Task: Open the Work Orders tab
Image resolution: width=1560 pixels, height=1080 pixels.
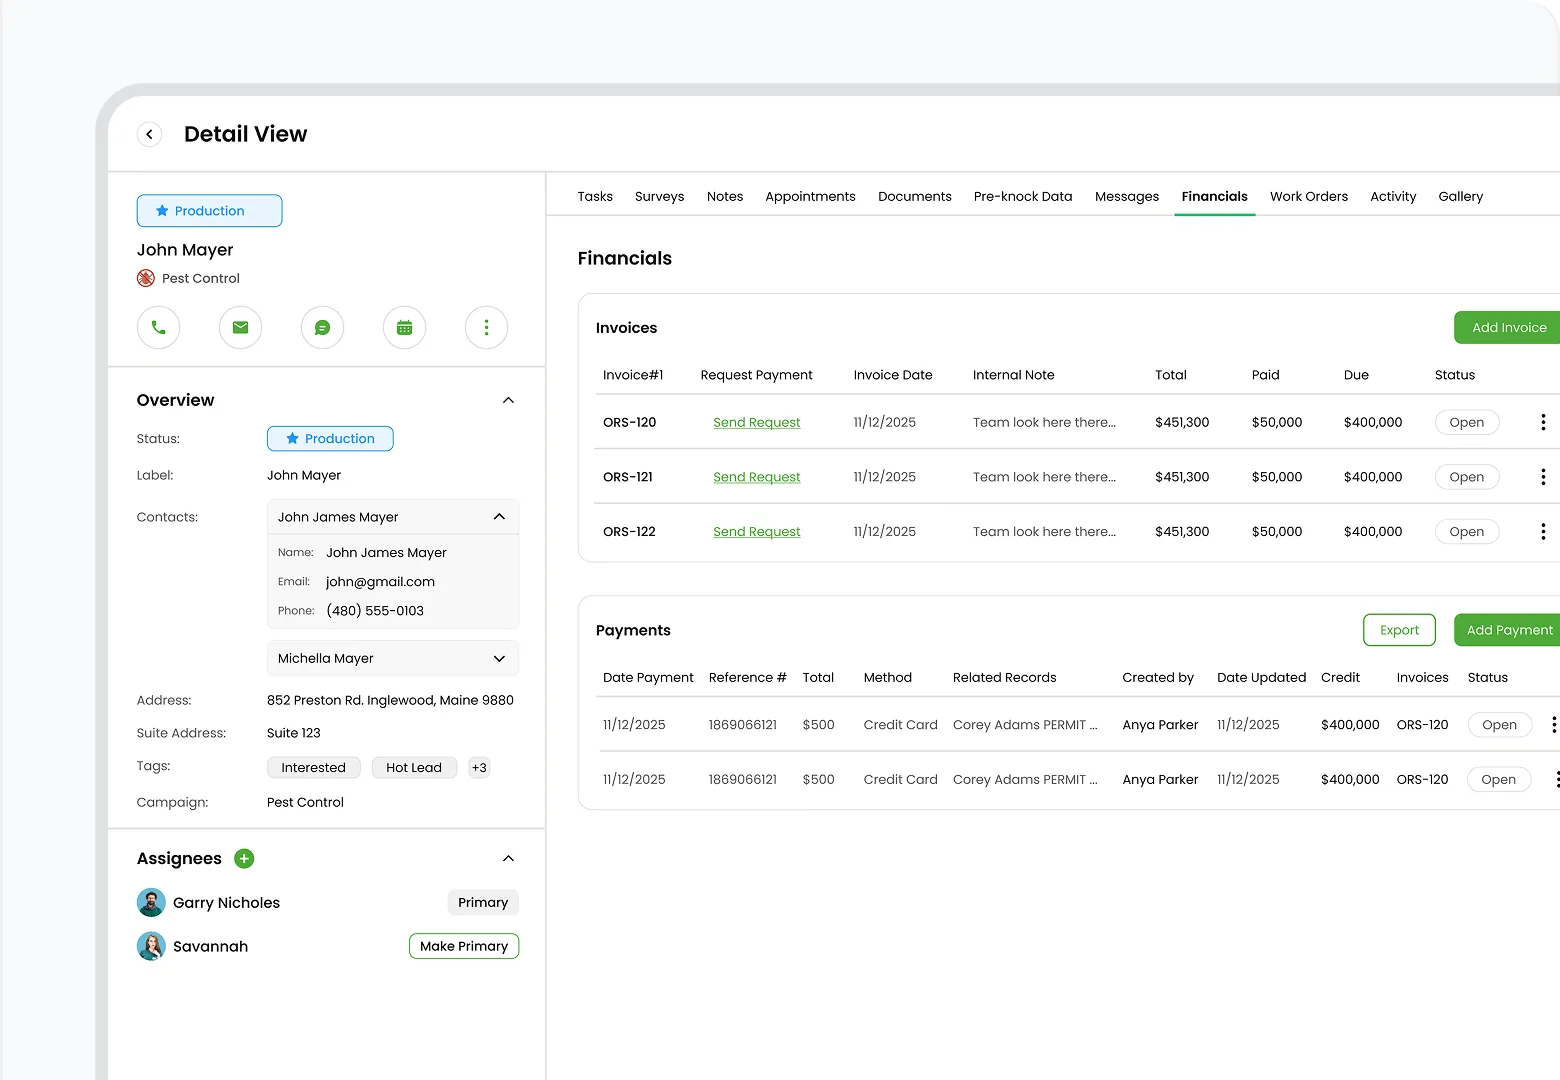Action: [x=1309, y=196]
